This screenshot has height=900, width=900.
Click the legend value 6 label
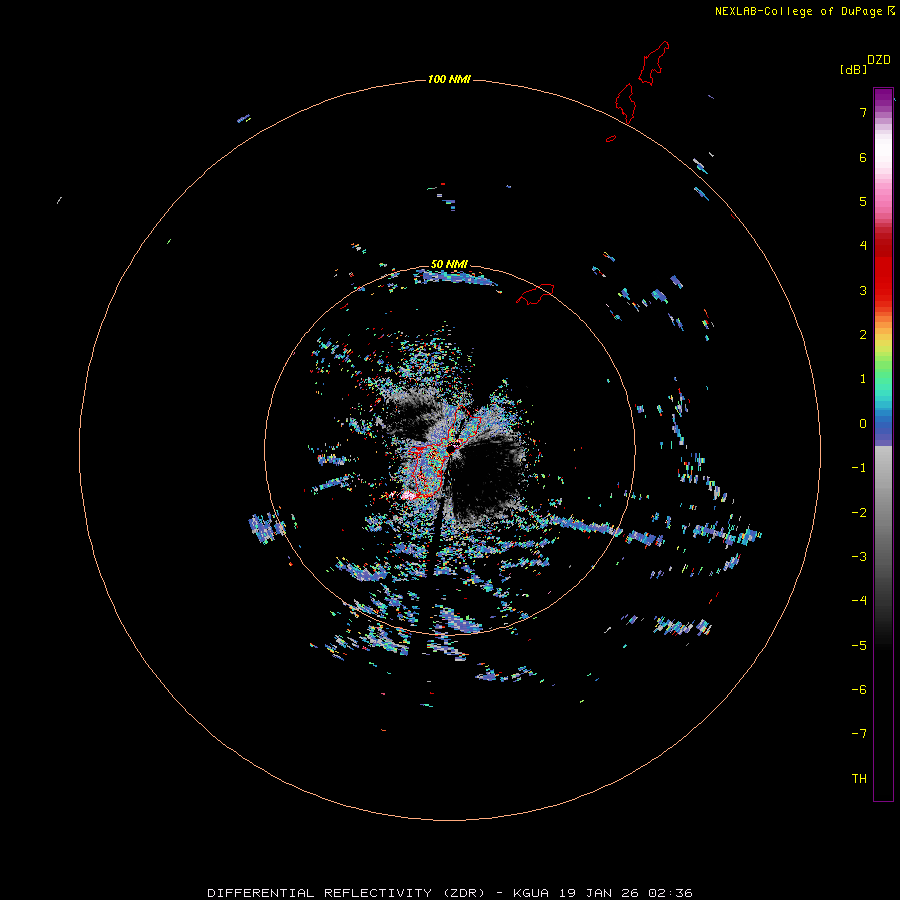863,157
